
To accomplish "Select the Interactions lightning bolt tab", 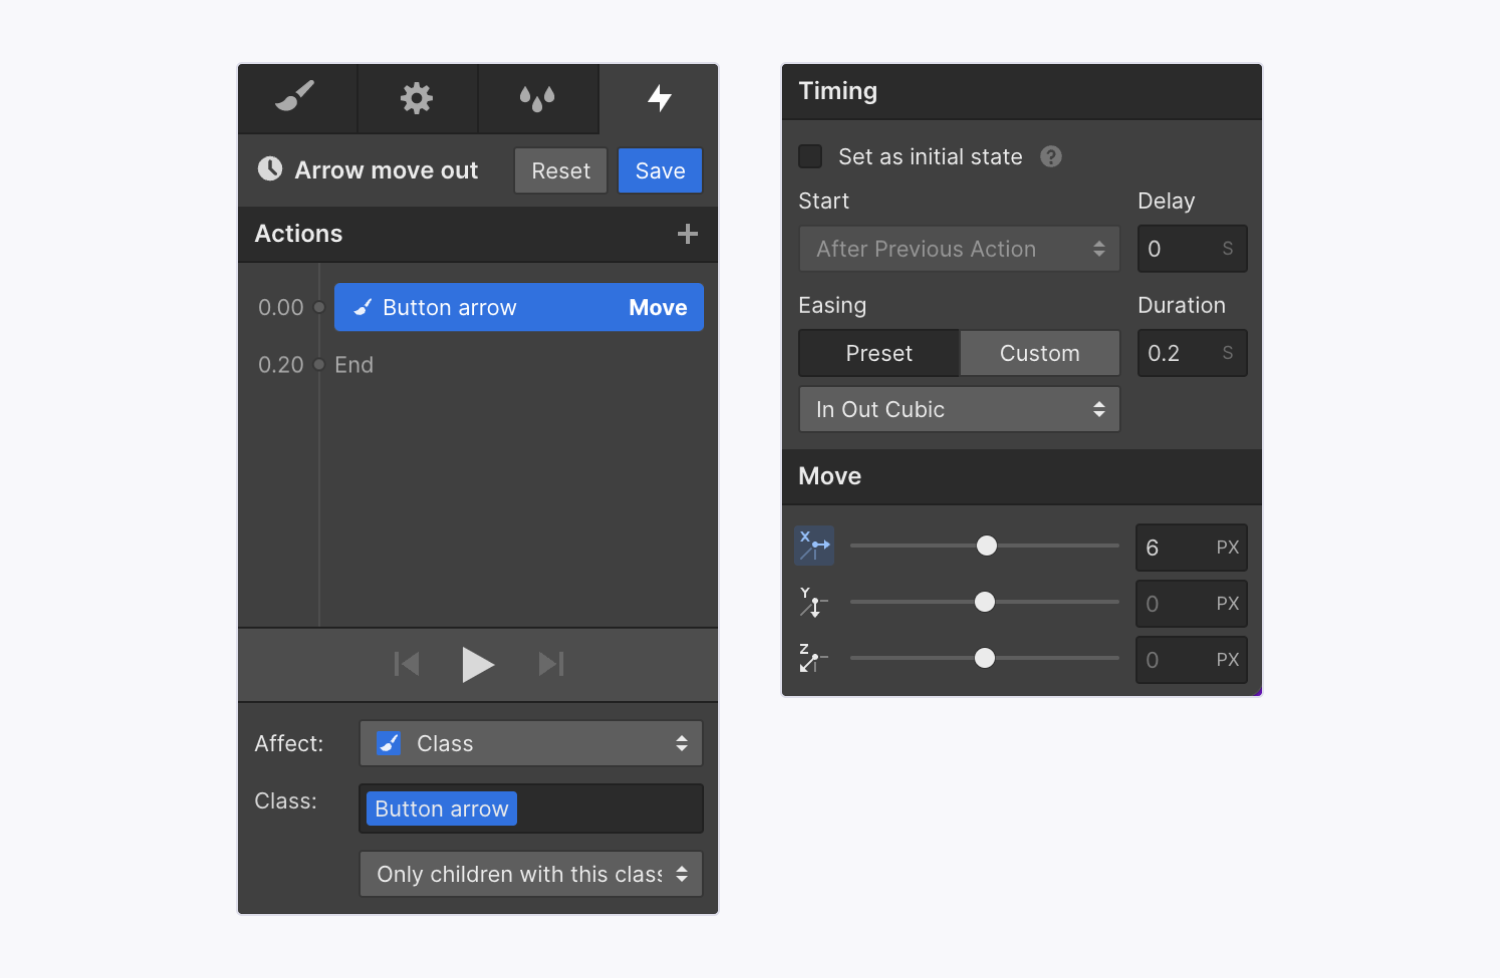I will pos(659,98).
